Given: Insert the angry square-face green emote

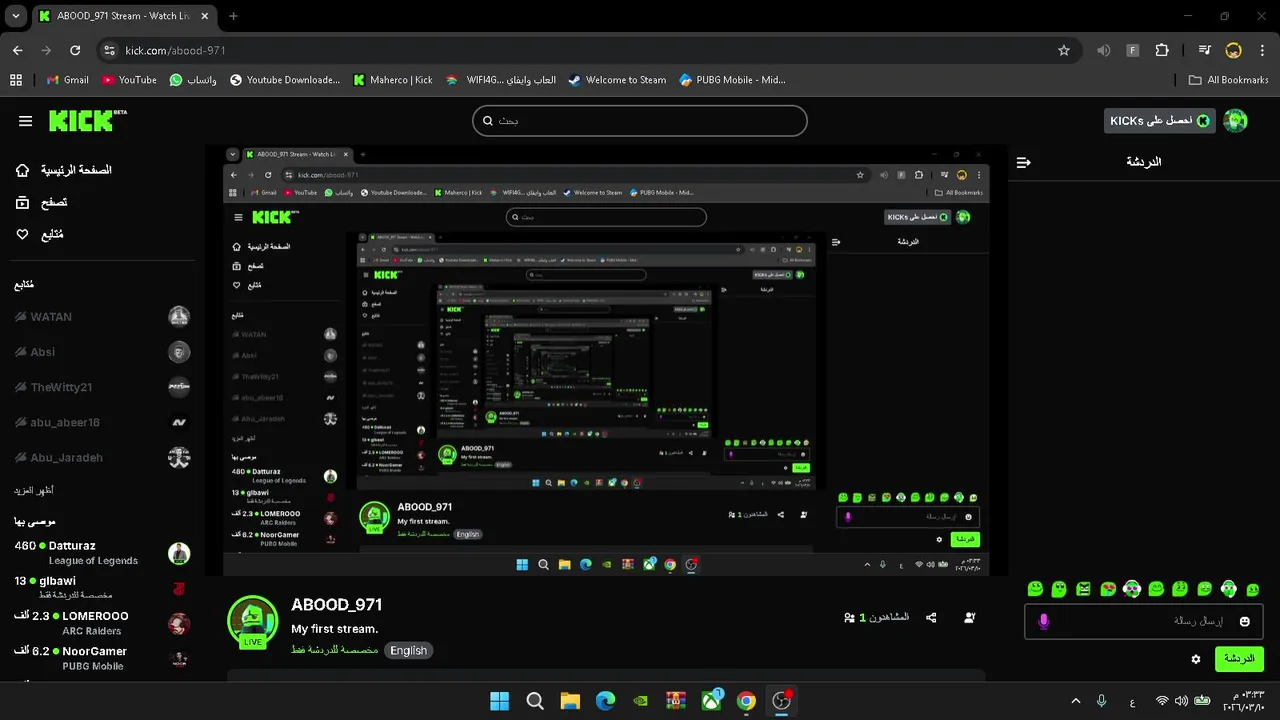Looking at the screenshot, I should click(1083, 589).
